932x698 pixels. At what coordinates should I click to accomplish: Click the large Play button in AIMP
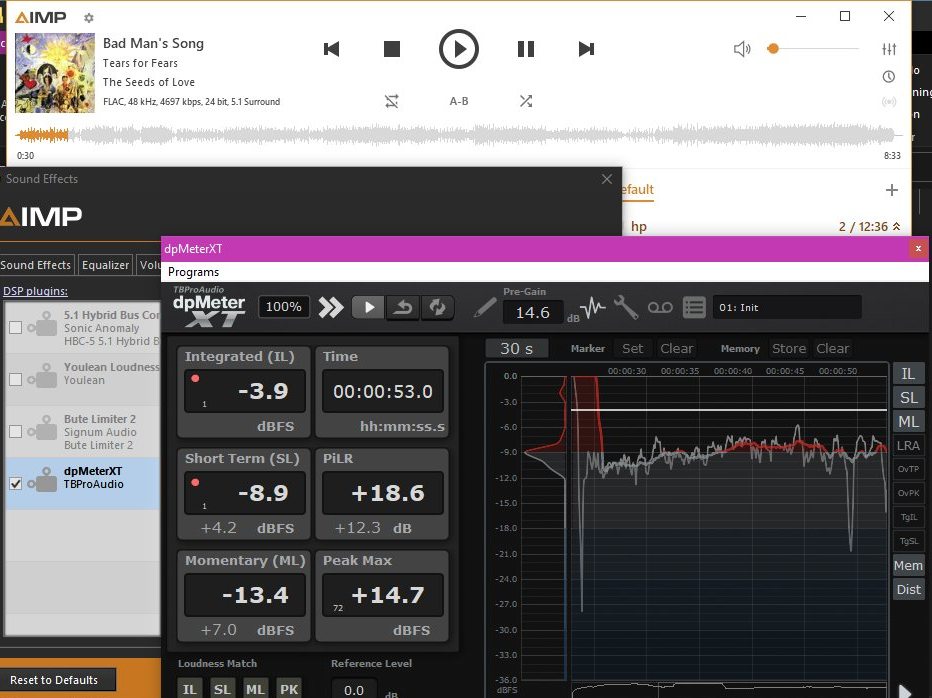click(458, 49)
